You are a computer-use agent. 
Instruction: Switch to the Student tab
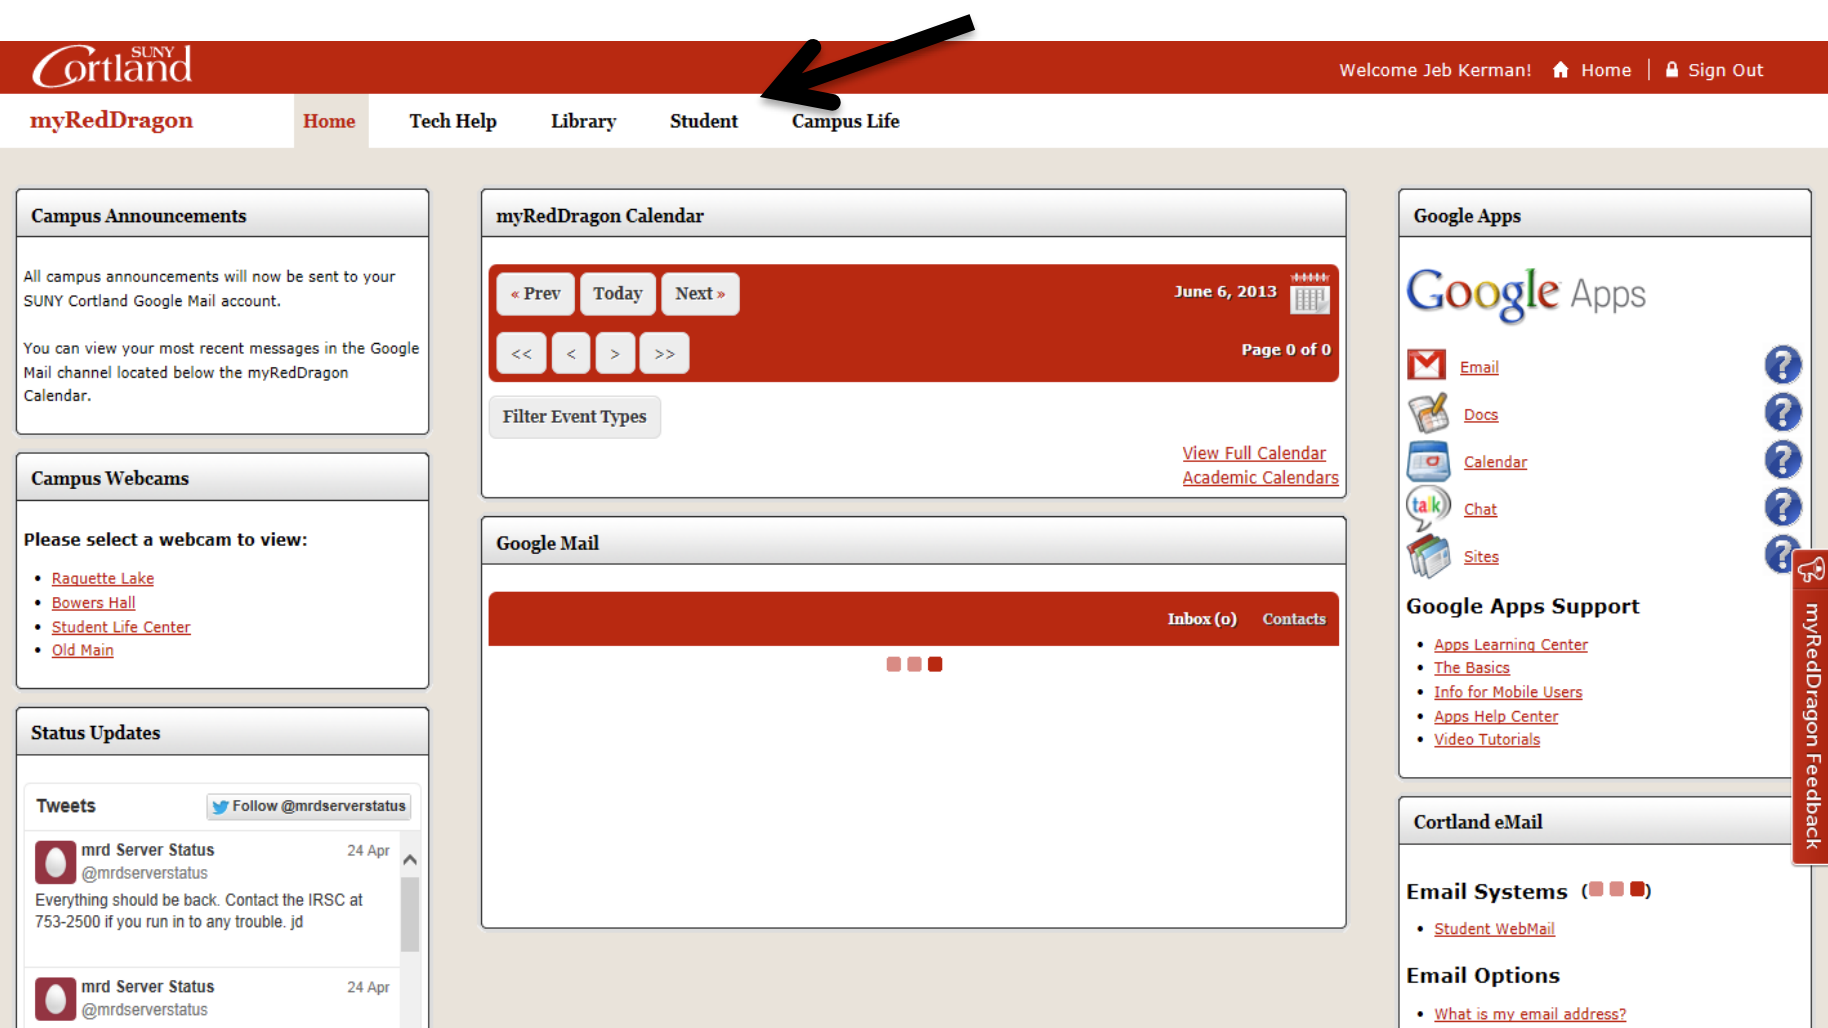click(703, 120)
